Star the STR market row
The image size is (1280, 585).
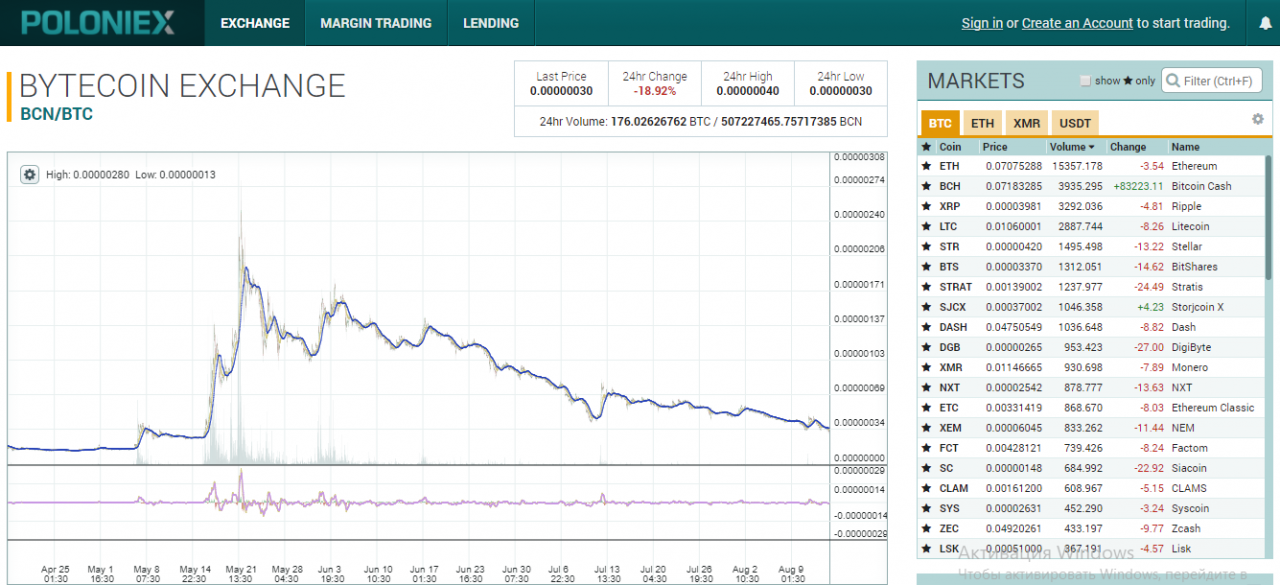(926, 246)
